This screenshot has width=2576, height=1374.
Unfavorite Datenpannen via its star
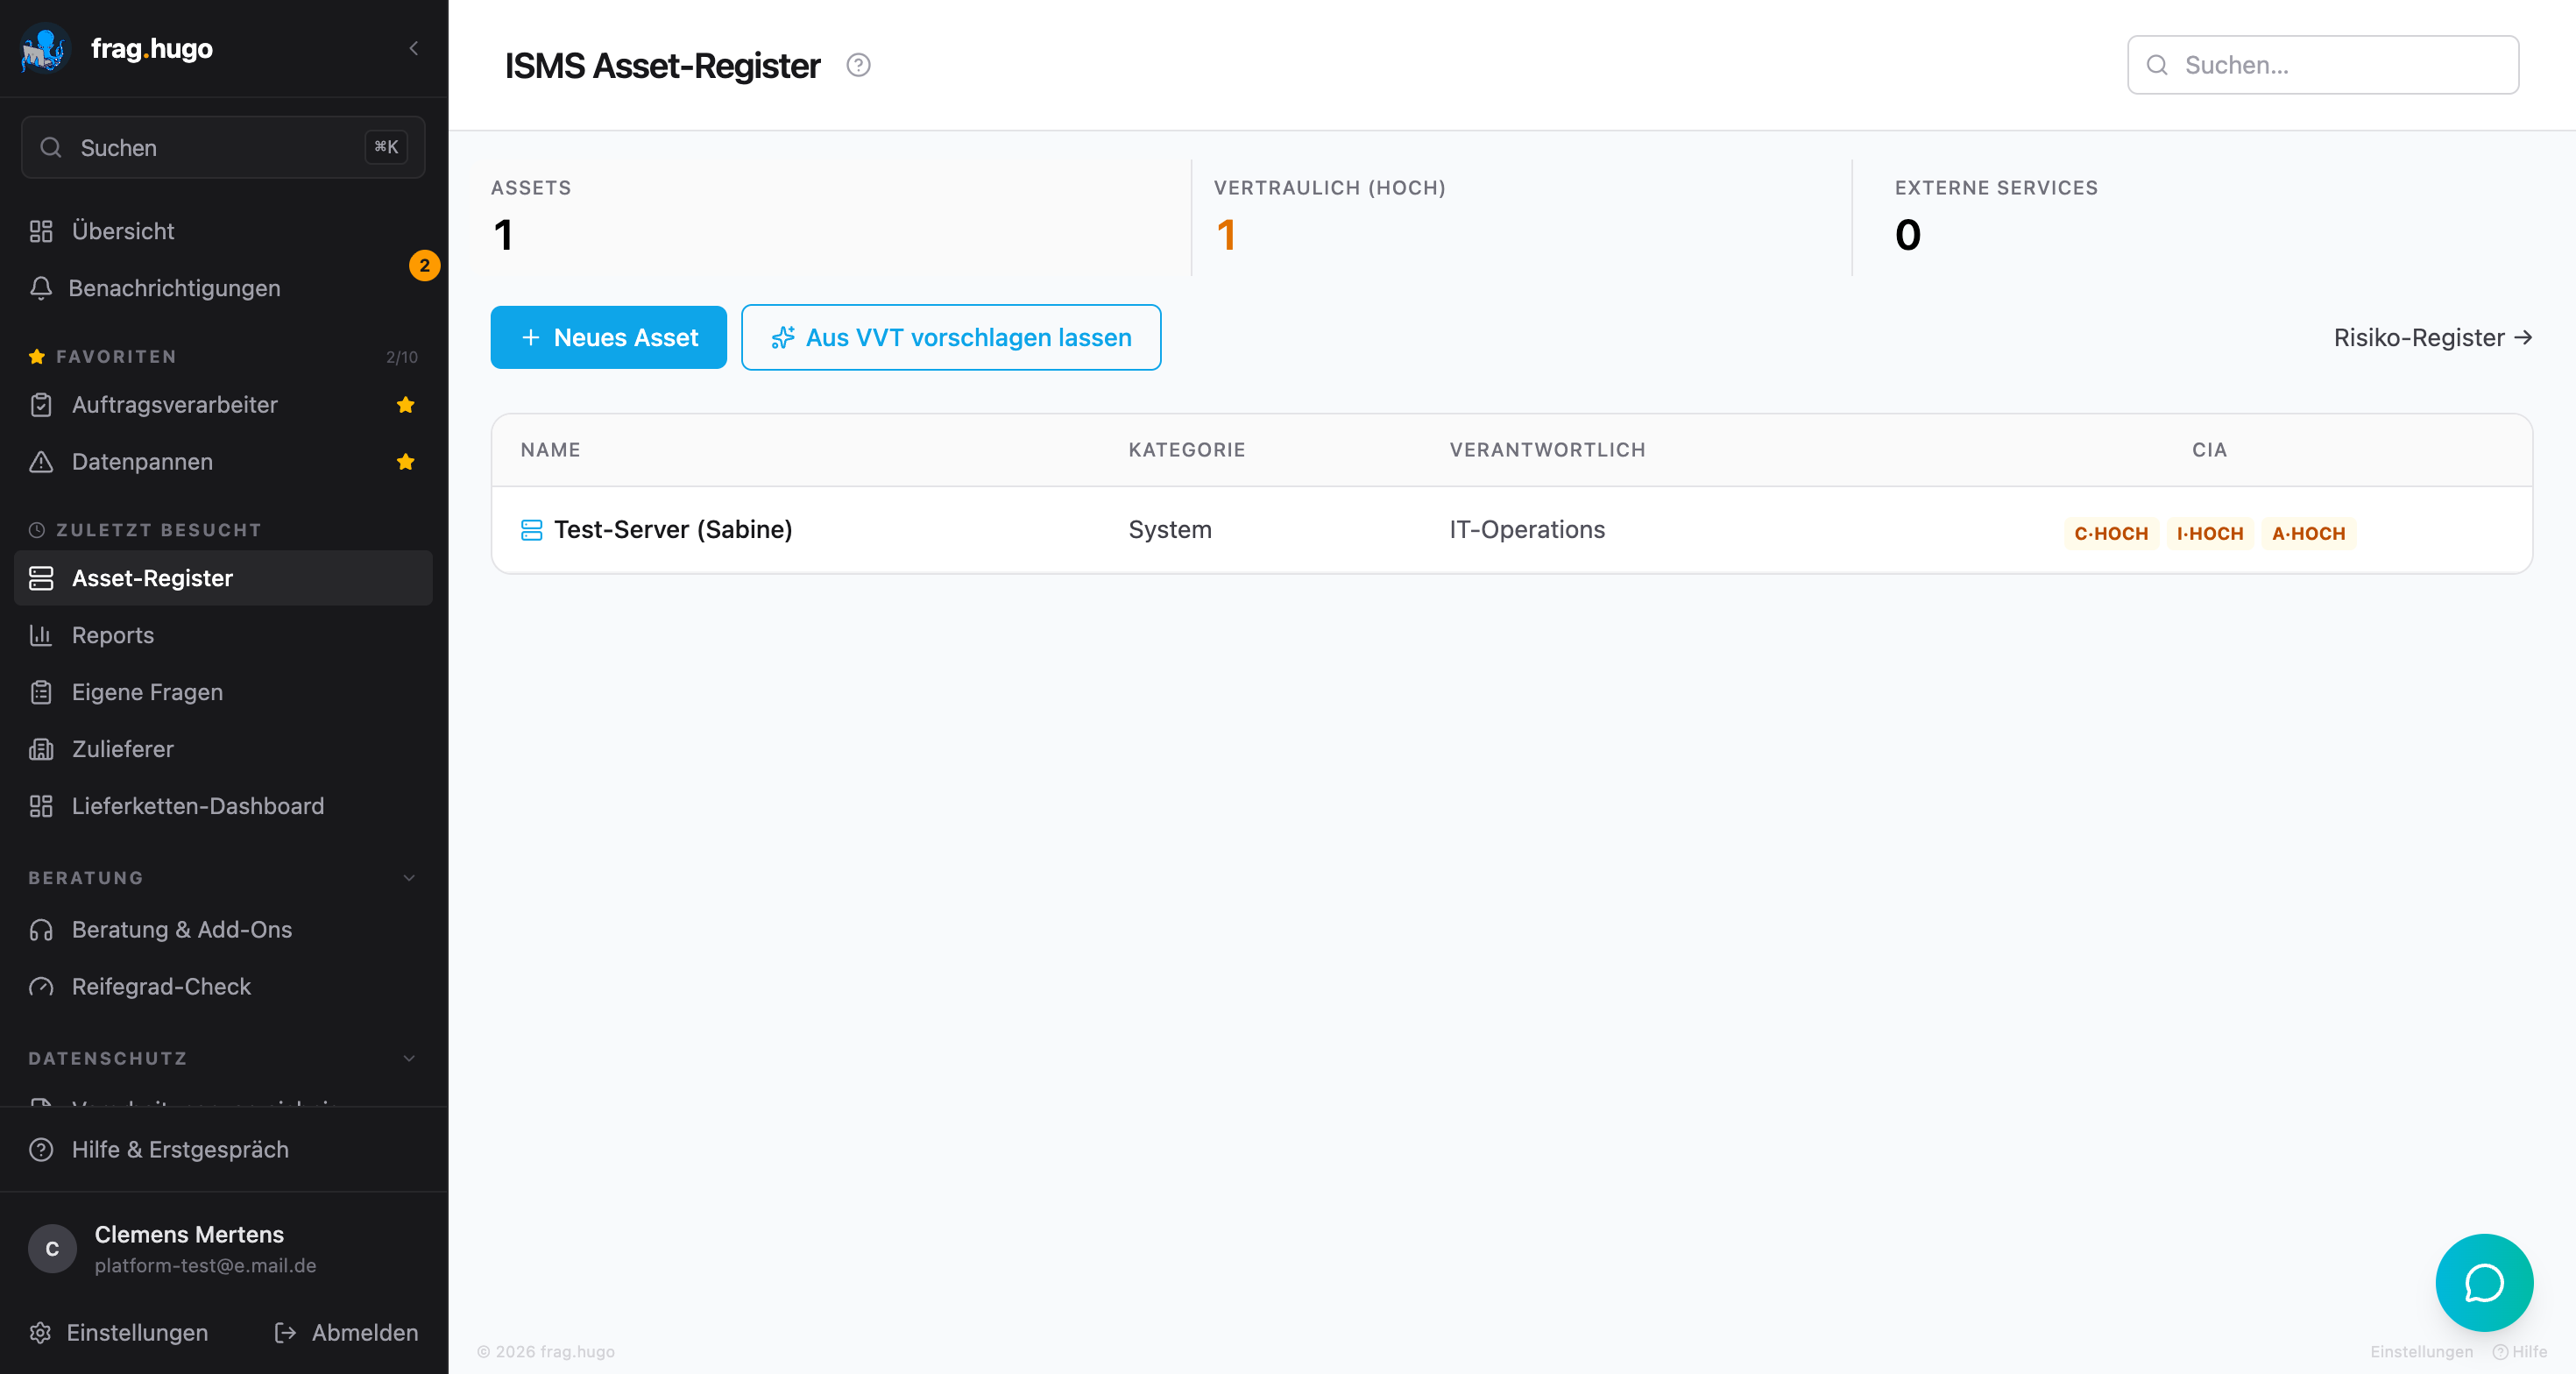click(x=405, y=462)
